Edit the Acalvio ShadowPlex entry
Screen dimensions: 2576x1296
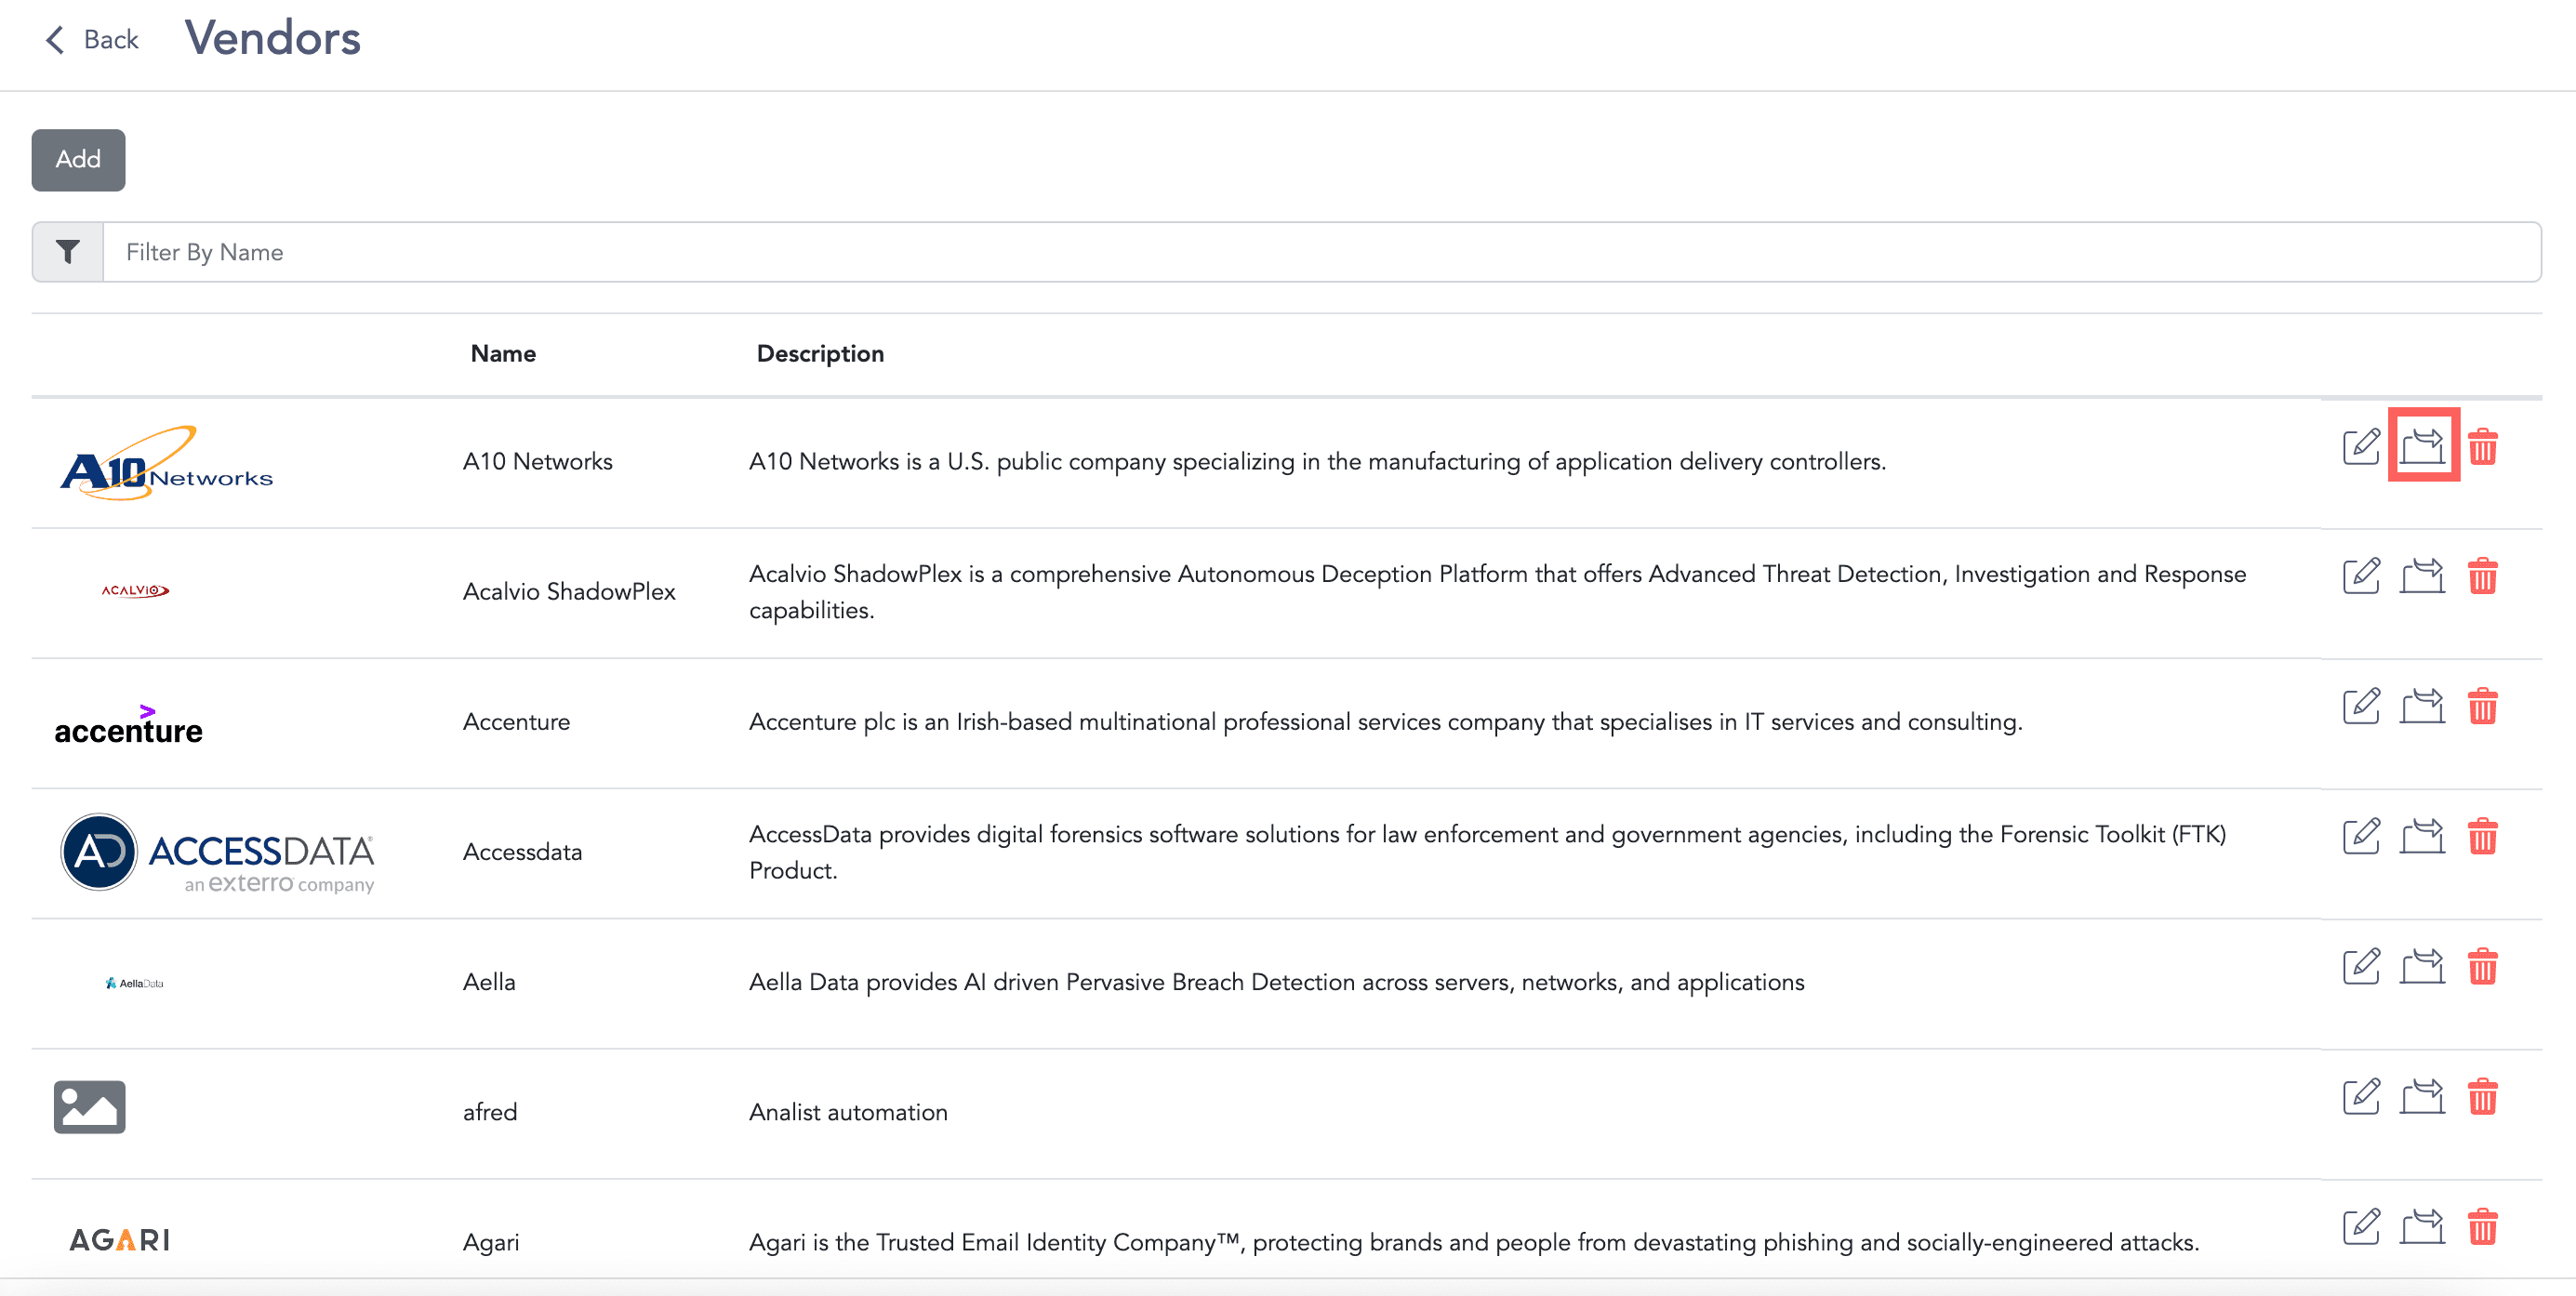click(2362, 575)
